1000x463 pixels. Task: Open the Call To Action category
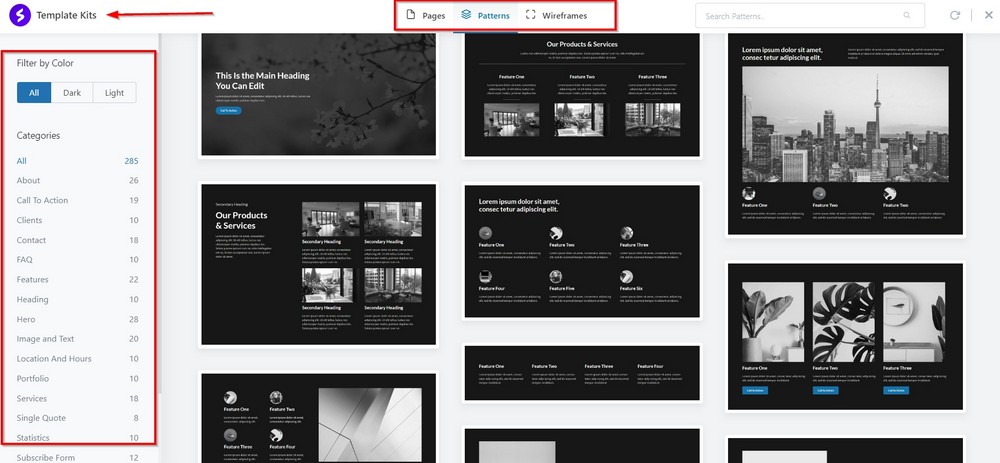click(x=77, y=200)
